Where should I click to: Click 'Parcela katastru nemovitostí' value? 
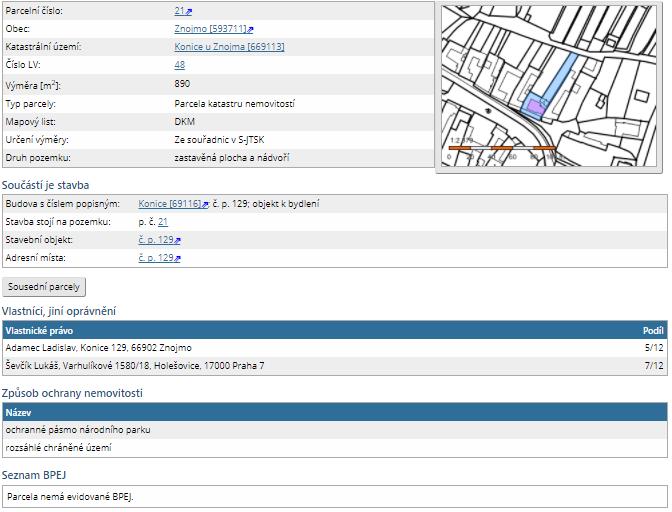234,104
